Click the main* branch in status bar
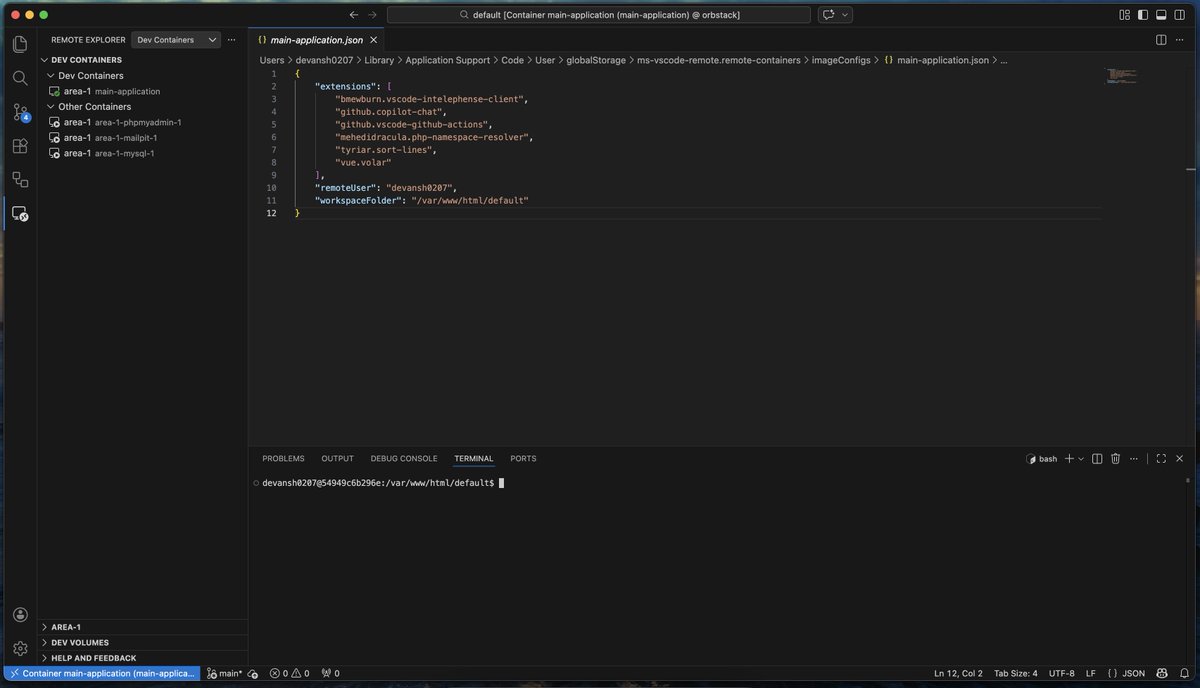The height and width of the screenshot is (688, 1200). point(225,674)
